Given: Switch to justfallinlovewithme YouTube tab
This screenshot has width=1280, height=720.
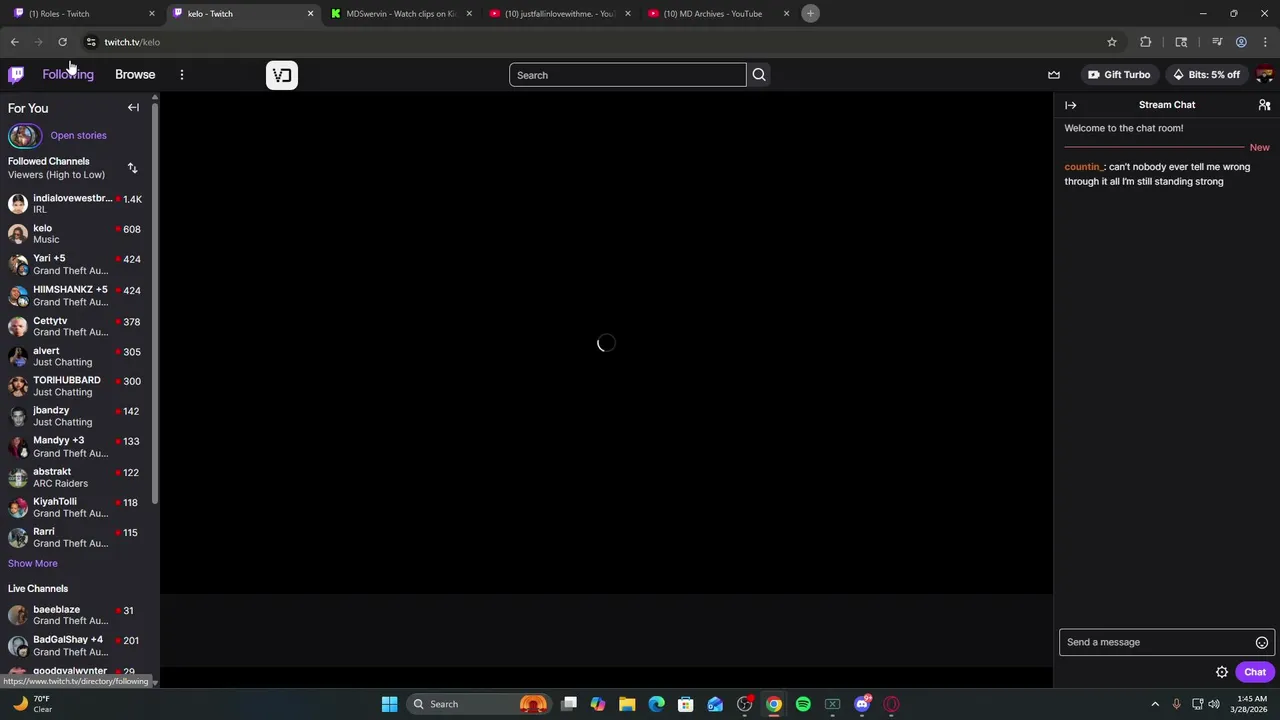Looking at the screenshot, I should [x=558, y=13].
